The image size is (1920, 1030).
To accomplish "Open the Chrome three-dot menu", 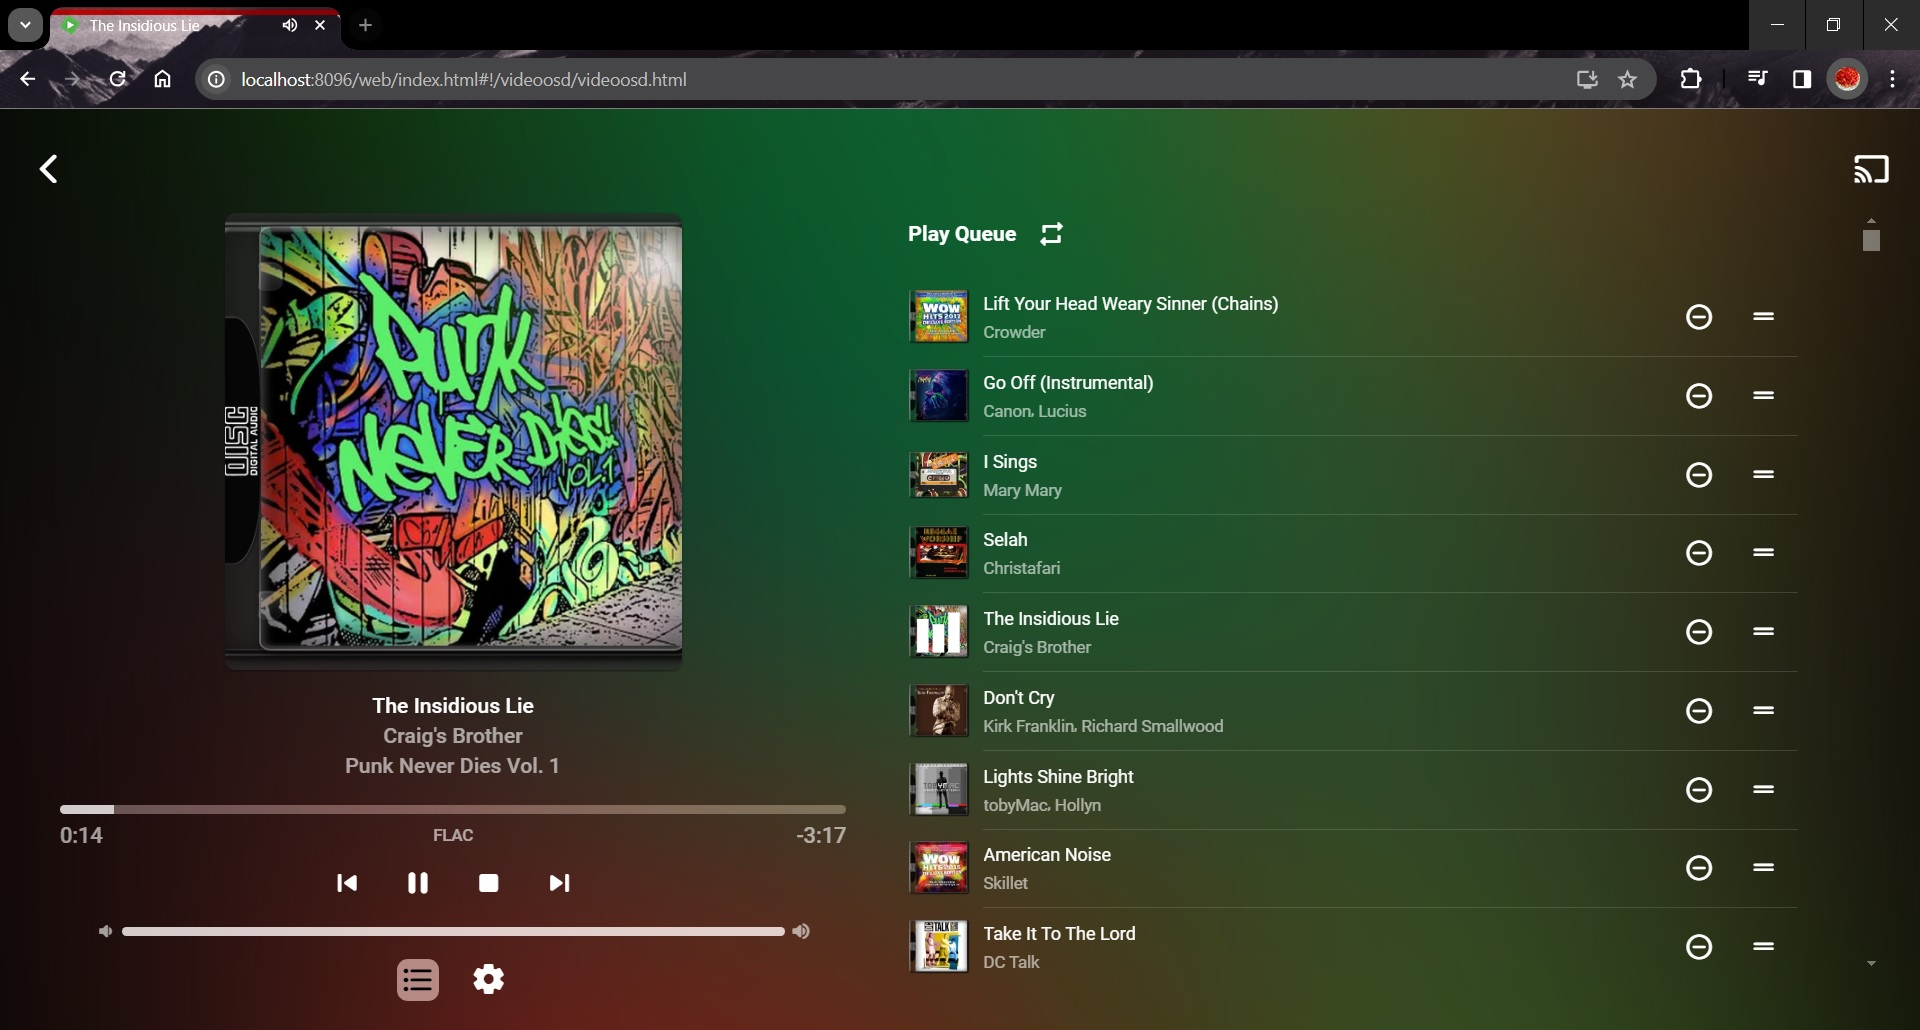I will point(1893,80).
